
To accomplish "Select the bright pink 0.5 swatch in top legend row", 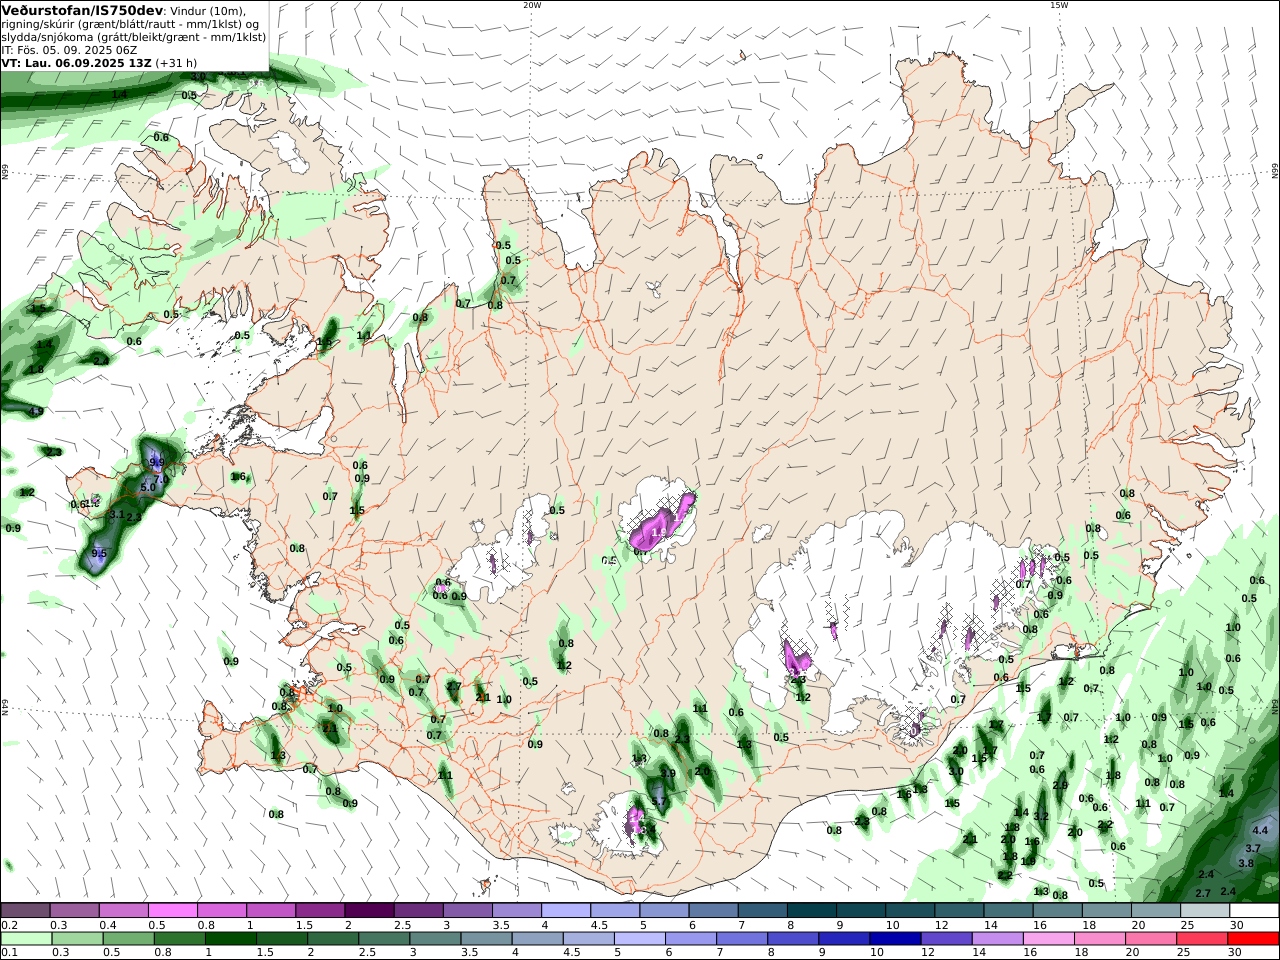I will click(x=172, y=910).
